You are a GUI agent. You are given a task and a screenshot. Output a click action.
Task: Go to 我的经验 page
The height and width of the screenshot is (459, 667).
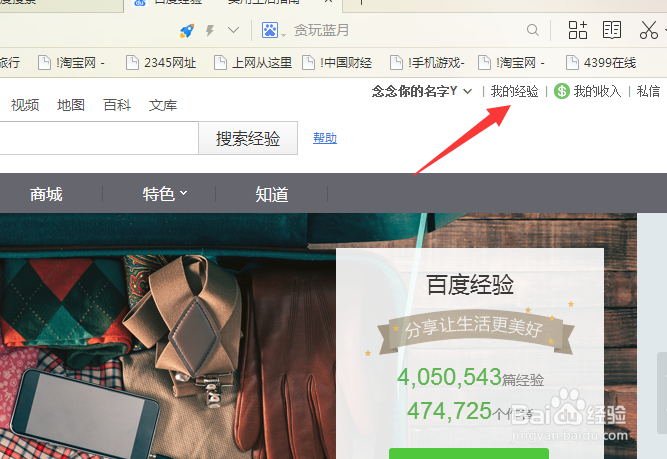(x=514, y=91)
